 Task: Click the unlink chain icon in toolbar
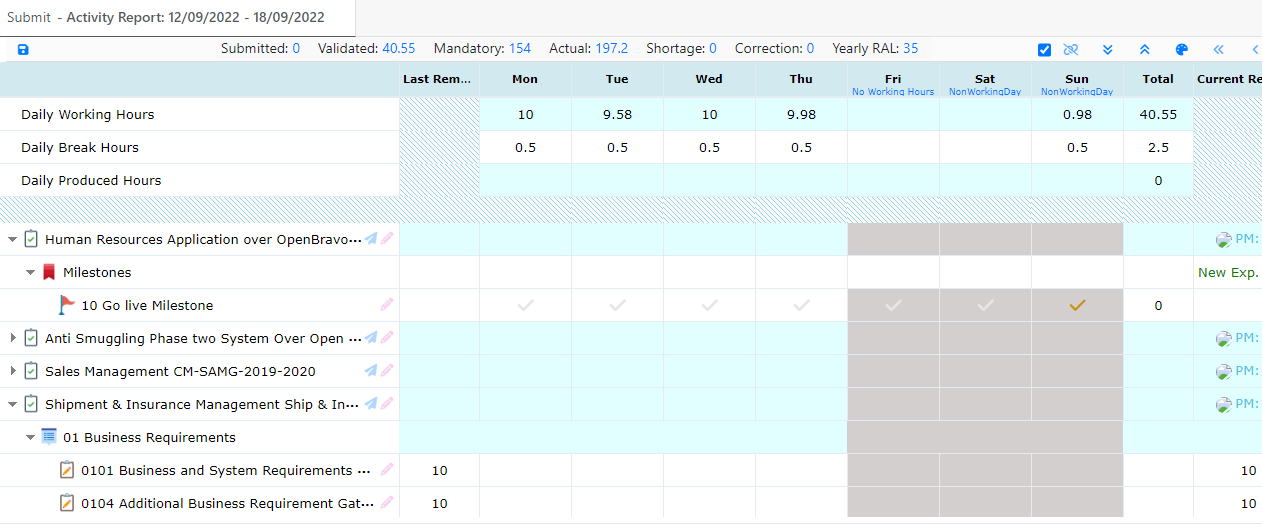1071,50
